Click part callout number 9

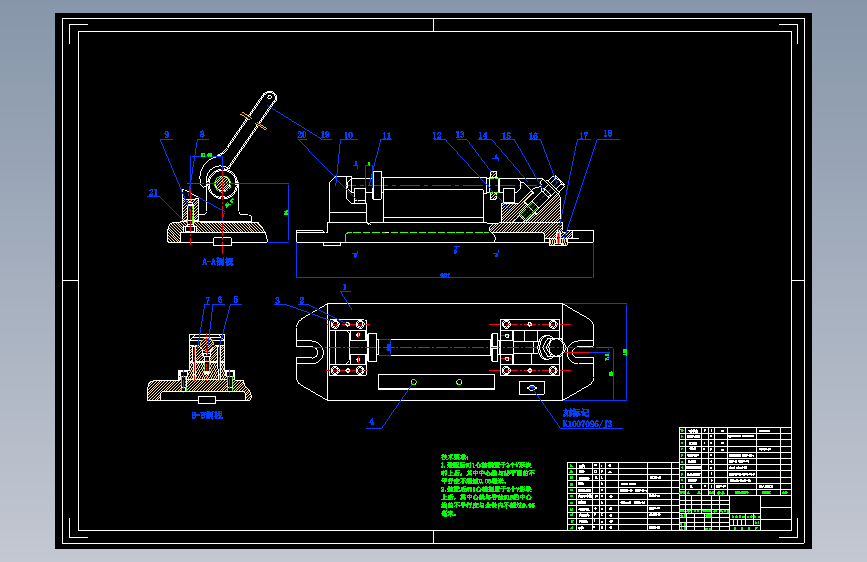166,134
